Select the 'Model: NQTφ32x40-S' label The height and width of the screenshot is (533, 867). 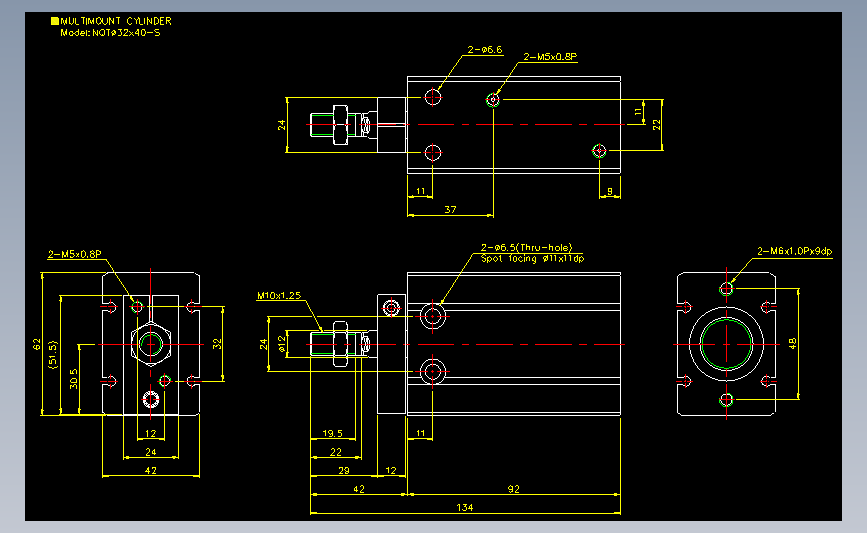click(110, 33)
